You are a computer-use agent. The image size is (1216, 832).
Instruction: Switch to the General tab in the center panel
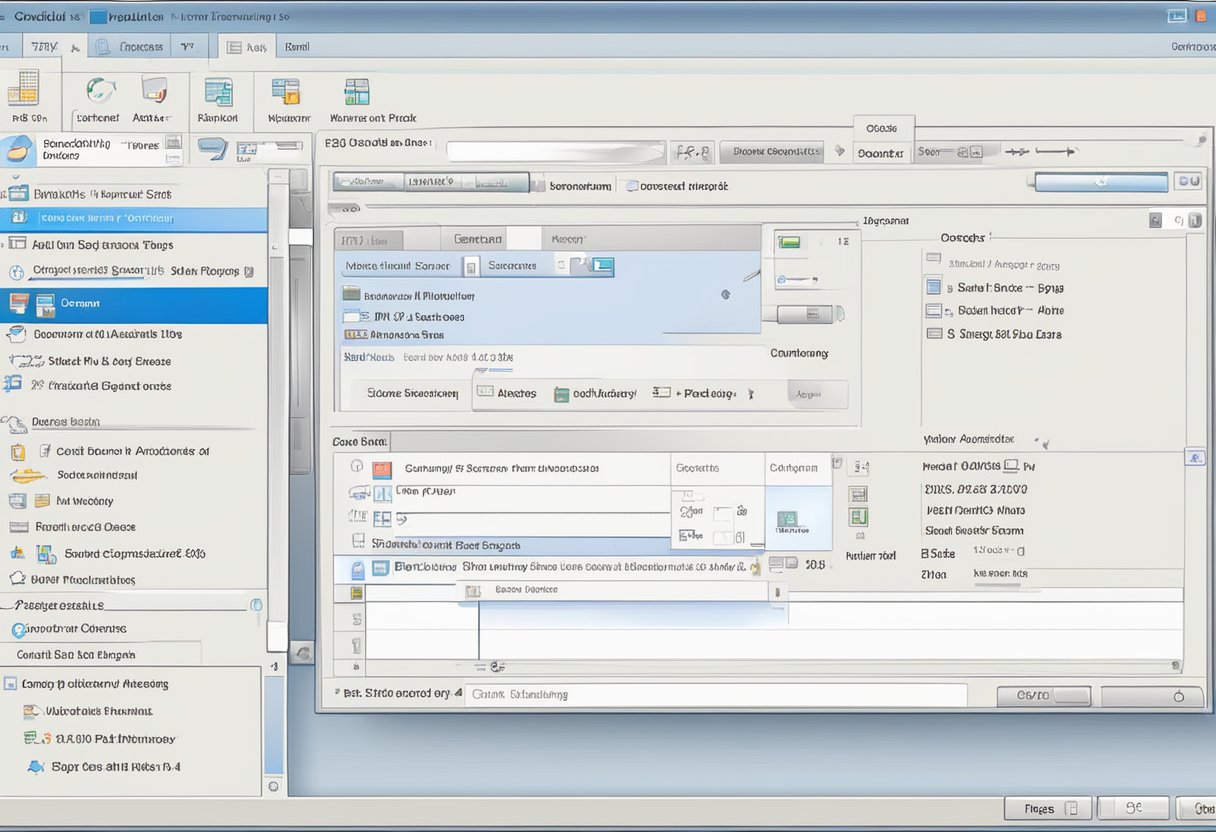click(x=479, y=239)
